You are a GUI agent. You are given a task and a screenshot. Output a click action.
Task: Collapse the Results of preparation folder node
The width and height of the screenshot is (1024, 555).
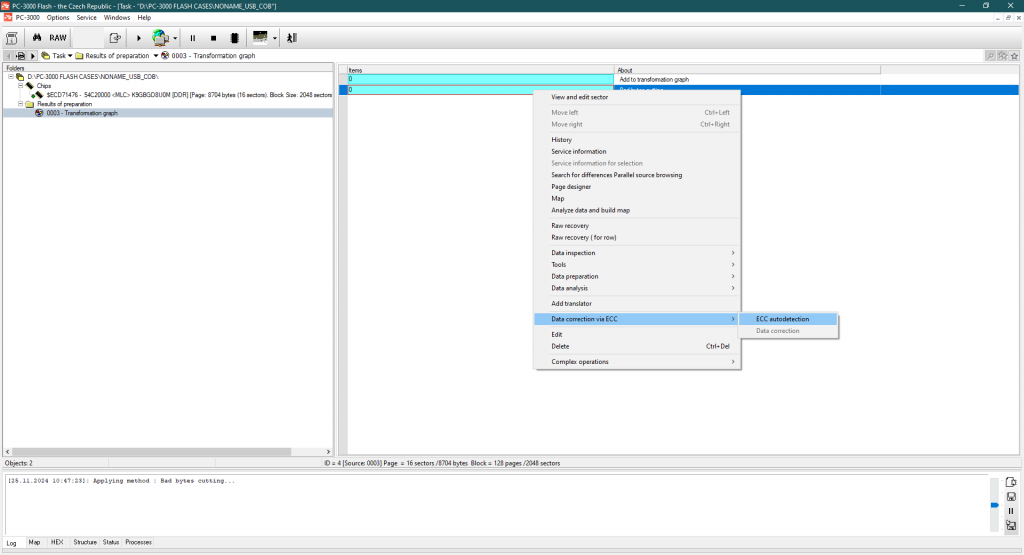[20, 104]
